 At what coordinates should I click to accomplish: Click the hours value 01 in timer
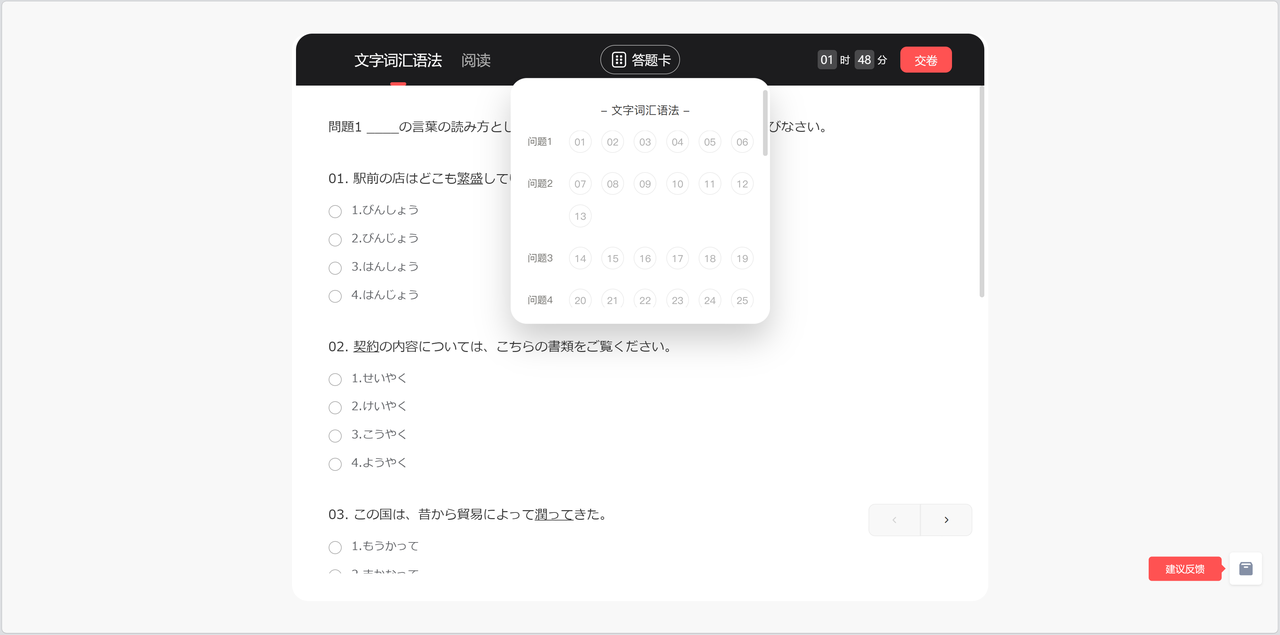point(827,60)
